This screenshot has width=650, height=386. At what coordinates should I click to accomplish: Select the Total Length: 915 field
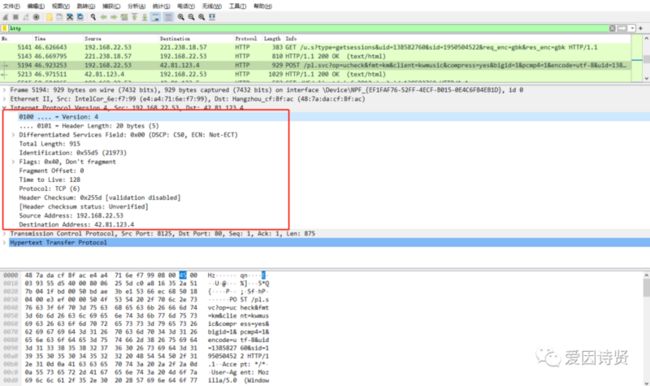coord(50,144)
